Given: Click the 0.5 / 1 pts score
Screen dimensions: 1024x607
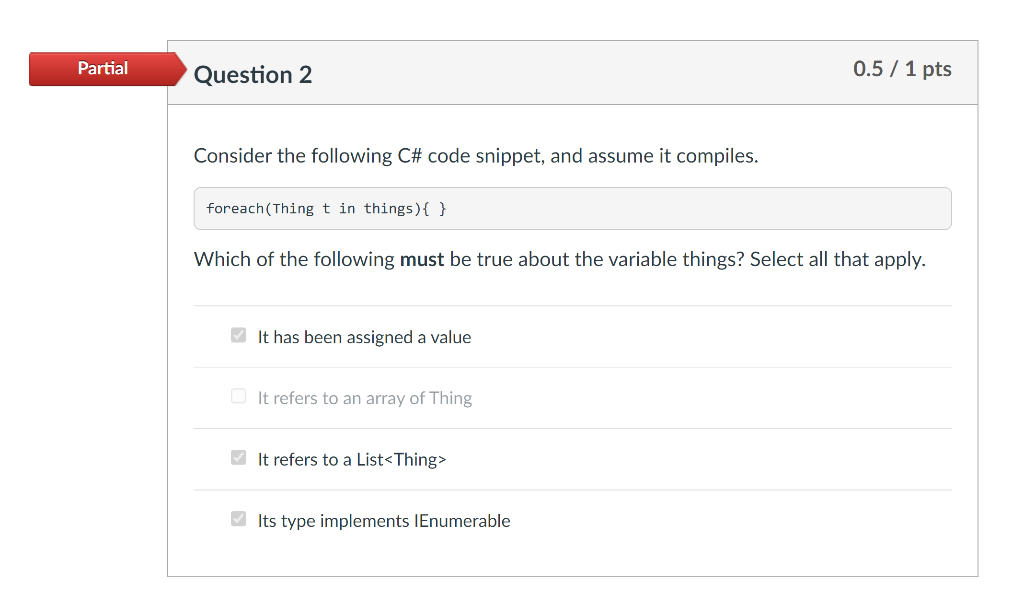Looking at the screenshot, I should 902,69.
